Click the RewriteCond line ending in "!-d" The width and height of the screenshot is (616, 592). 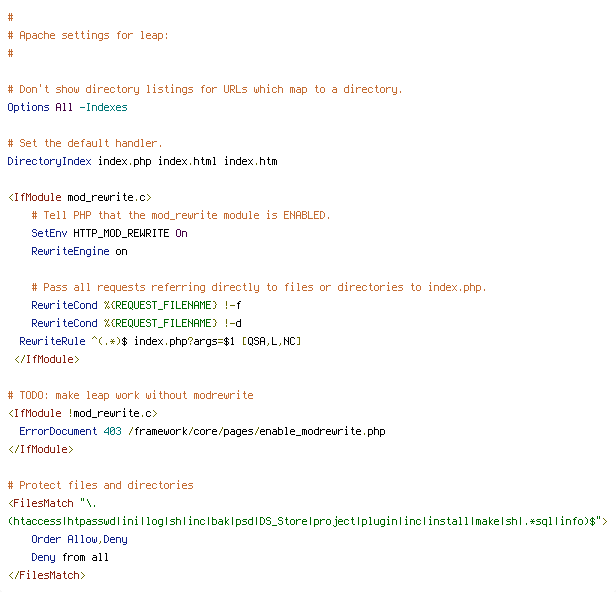click(136, 323)
